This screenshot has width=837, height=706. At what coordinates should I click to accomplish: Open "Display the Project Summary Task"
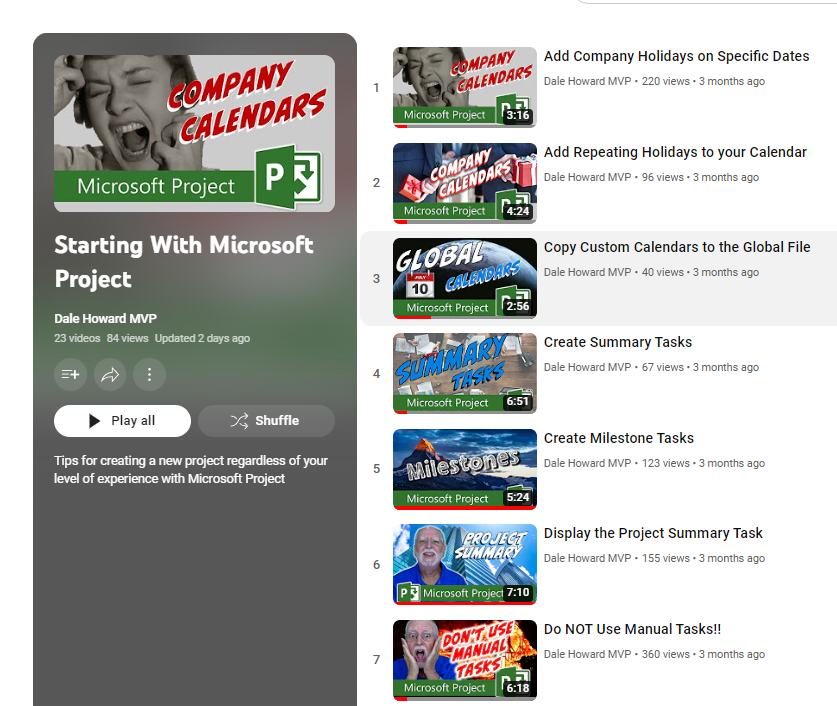point(653,533)
